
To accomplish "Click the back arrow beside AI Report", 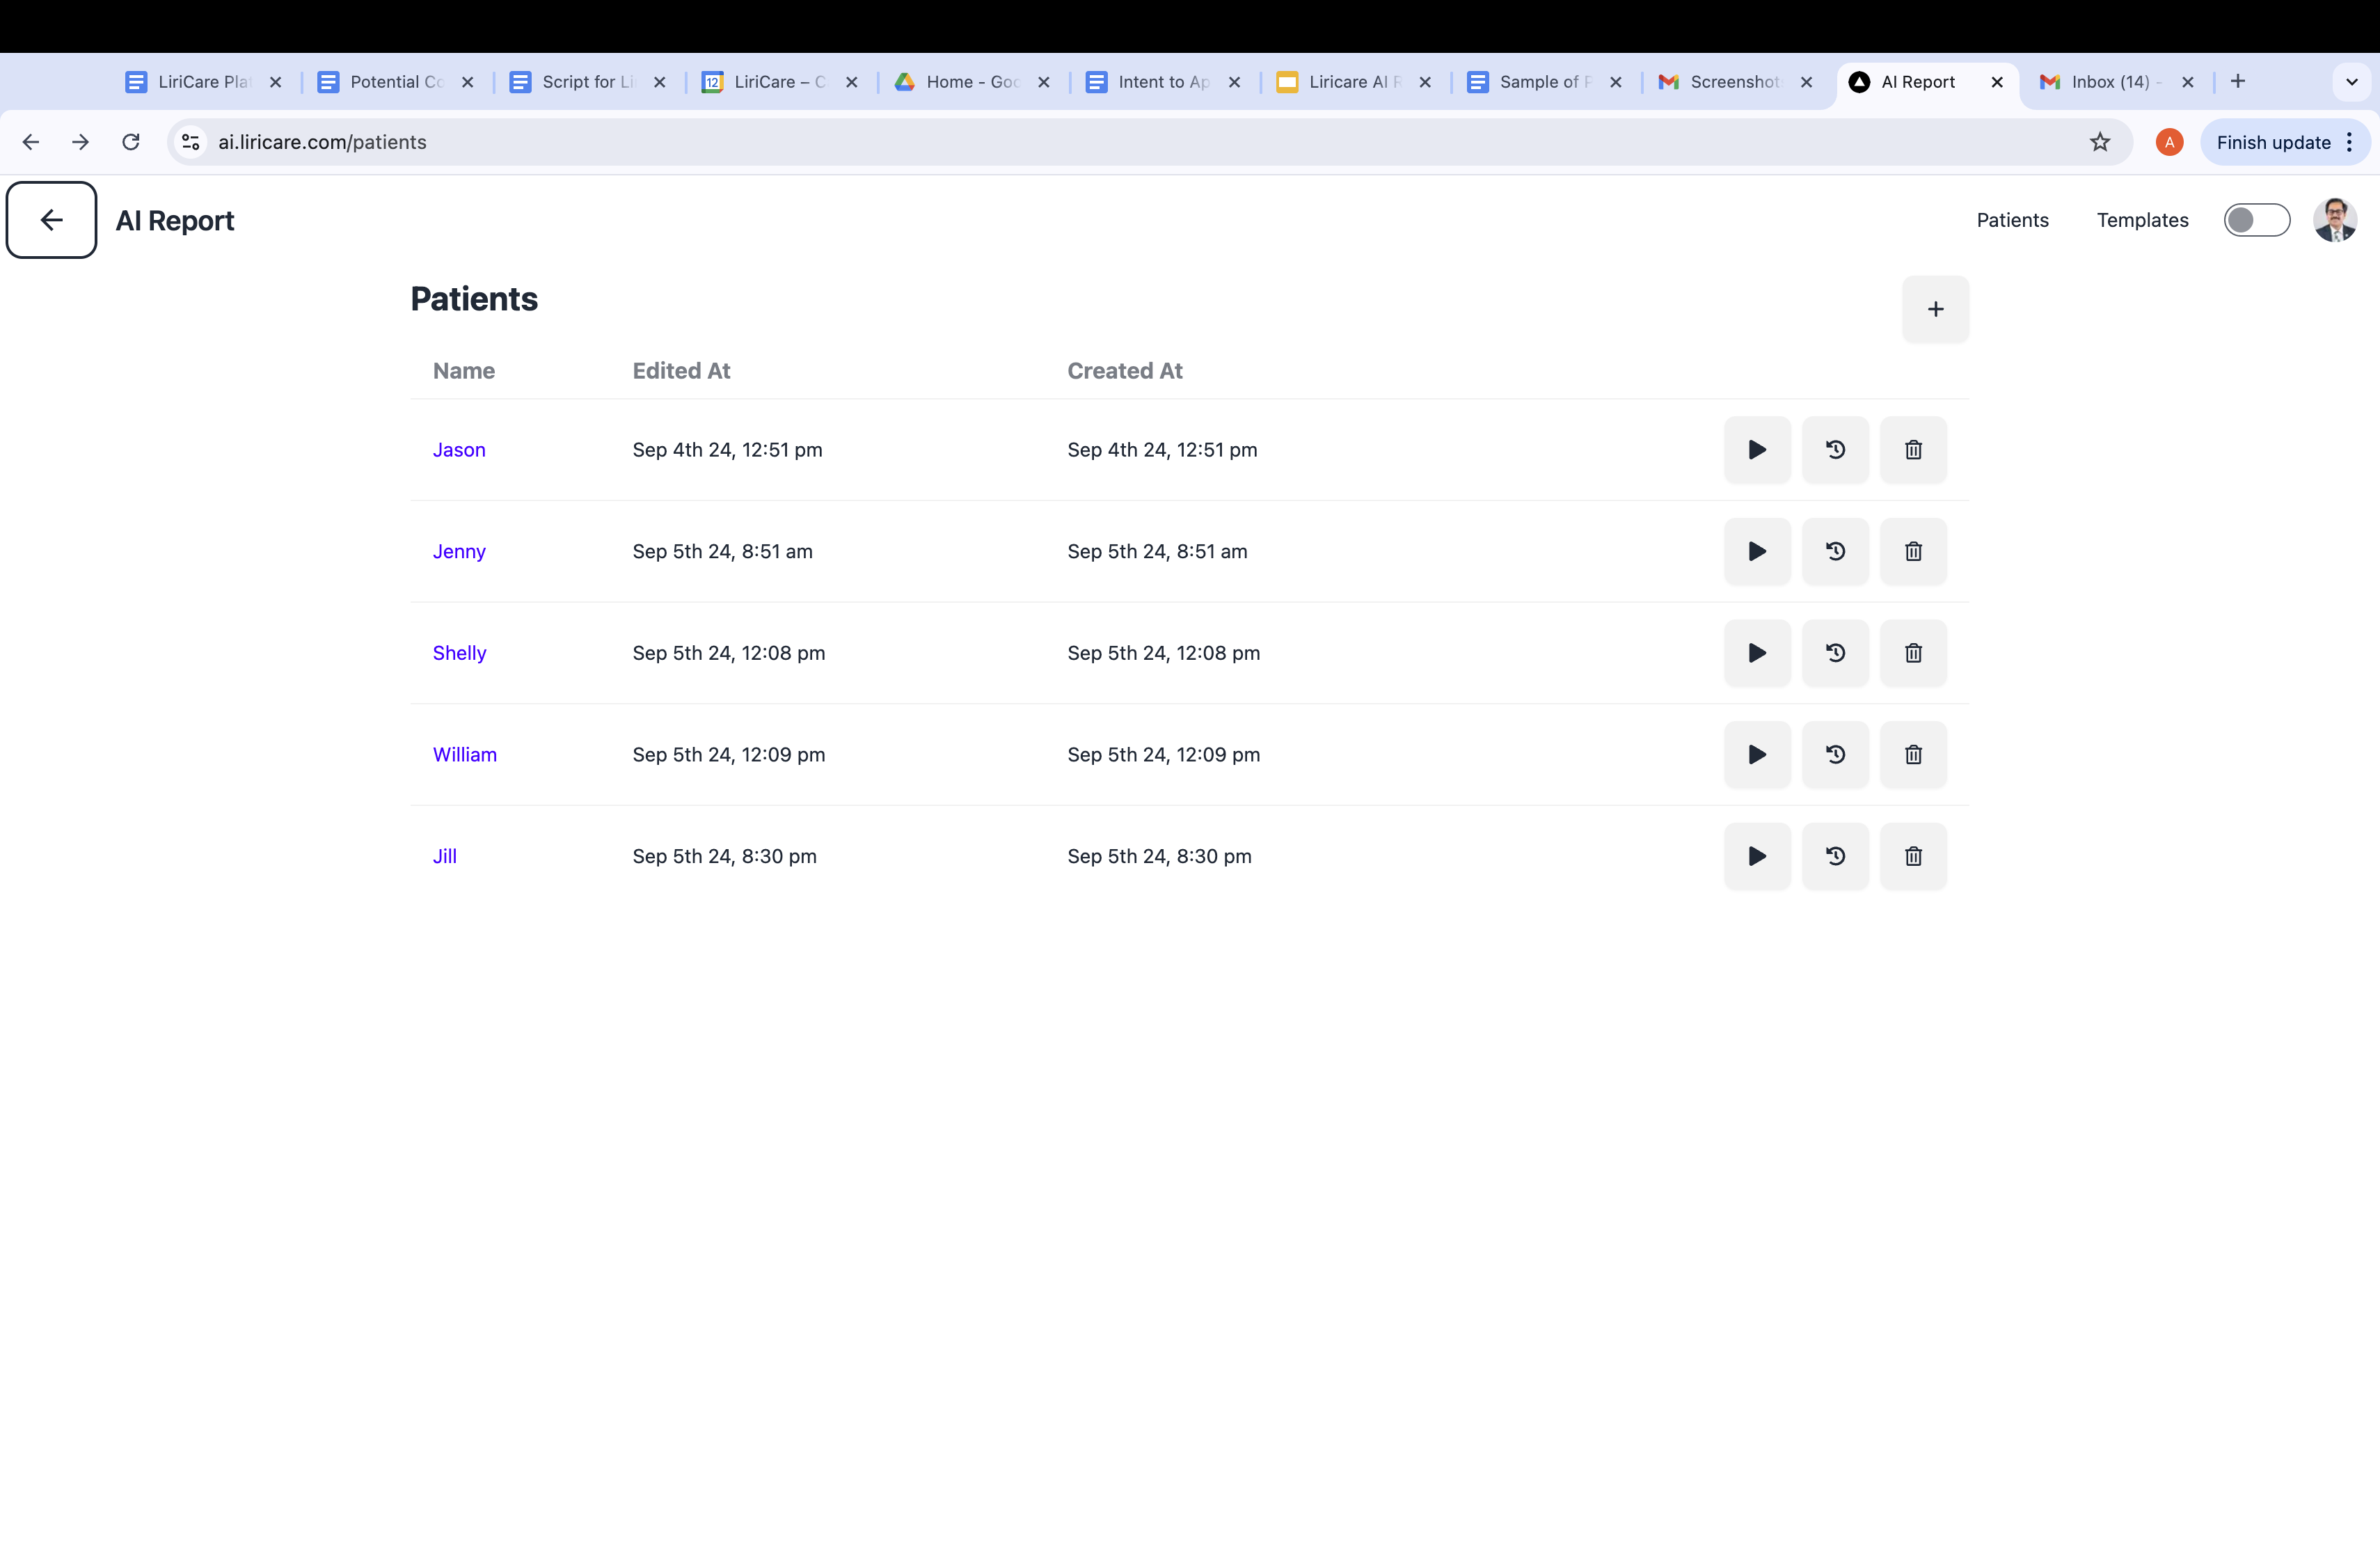I will [x=52, y=220].
